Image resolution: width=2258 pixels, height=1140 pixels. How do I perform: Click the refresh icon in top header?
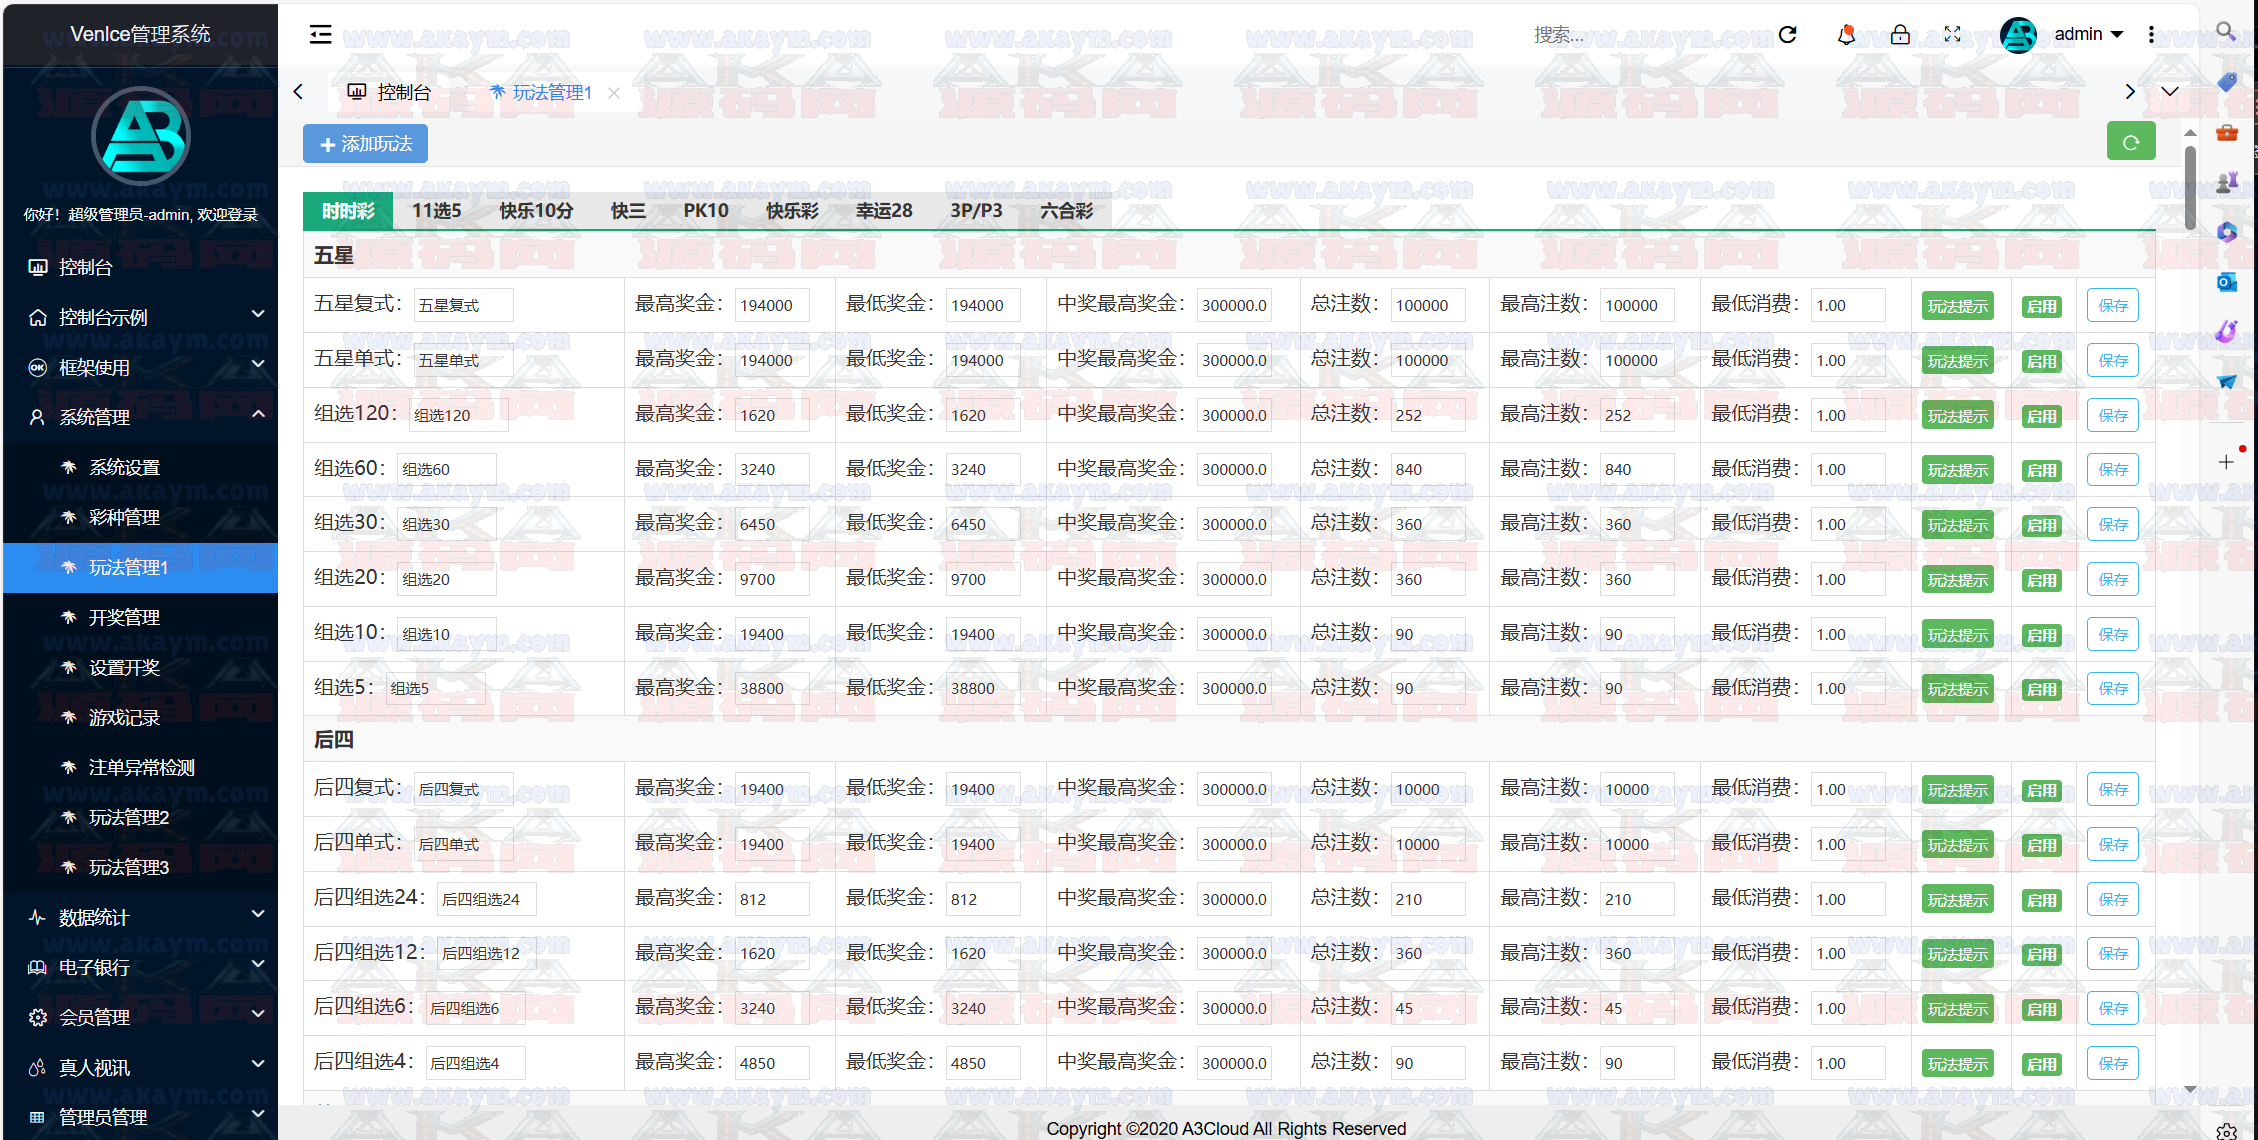click(x=1787, y=35)
